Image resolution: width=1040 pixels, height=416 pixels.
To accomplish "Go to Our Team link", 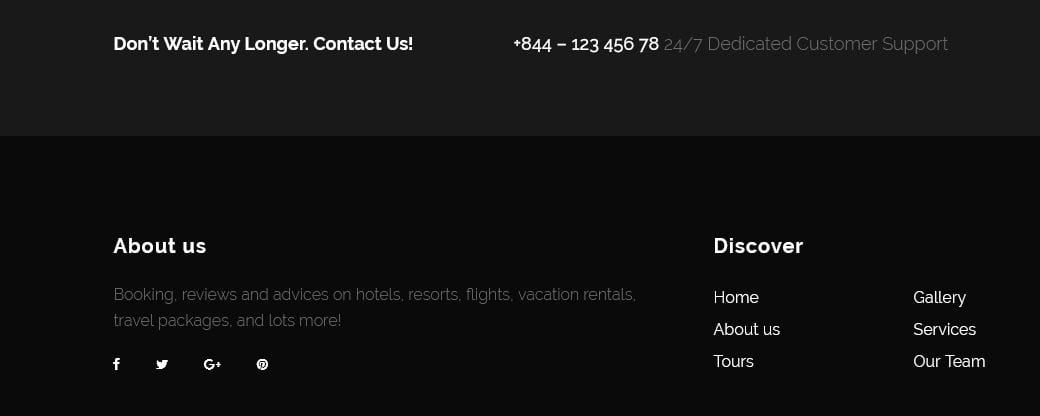I will coord(949,362).
